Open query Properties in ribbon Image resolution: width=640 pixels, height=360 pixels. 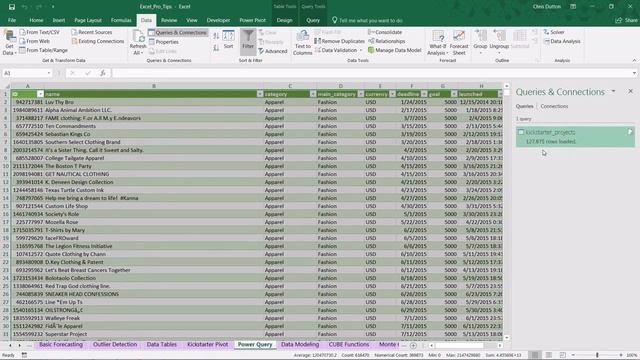coord(164,42)
